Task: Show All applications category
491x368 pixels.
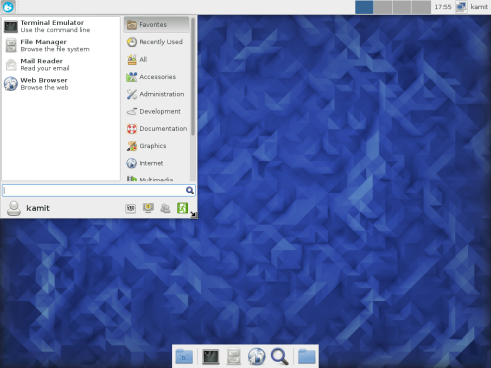Action: 157,59
